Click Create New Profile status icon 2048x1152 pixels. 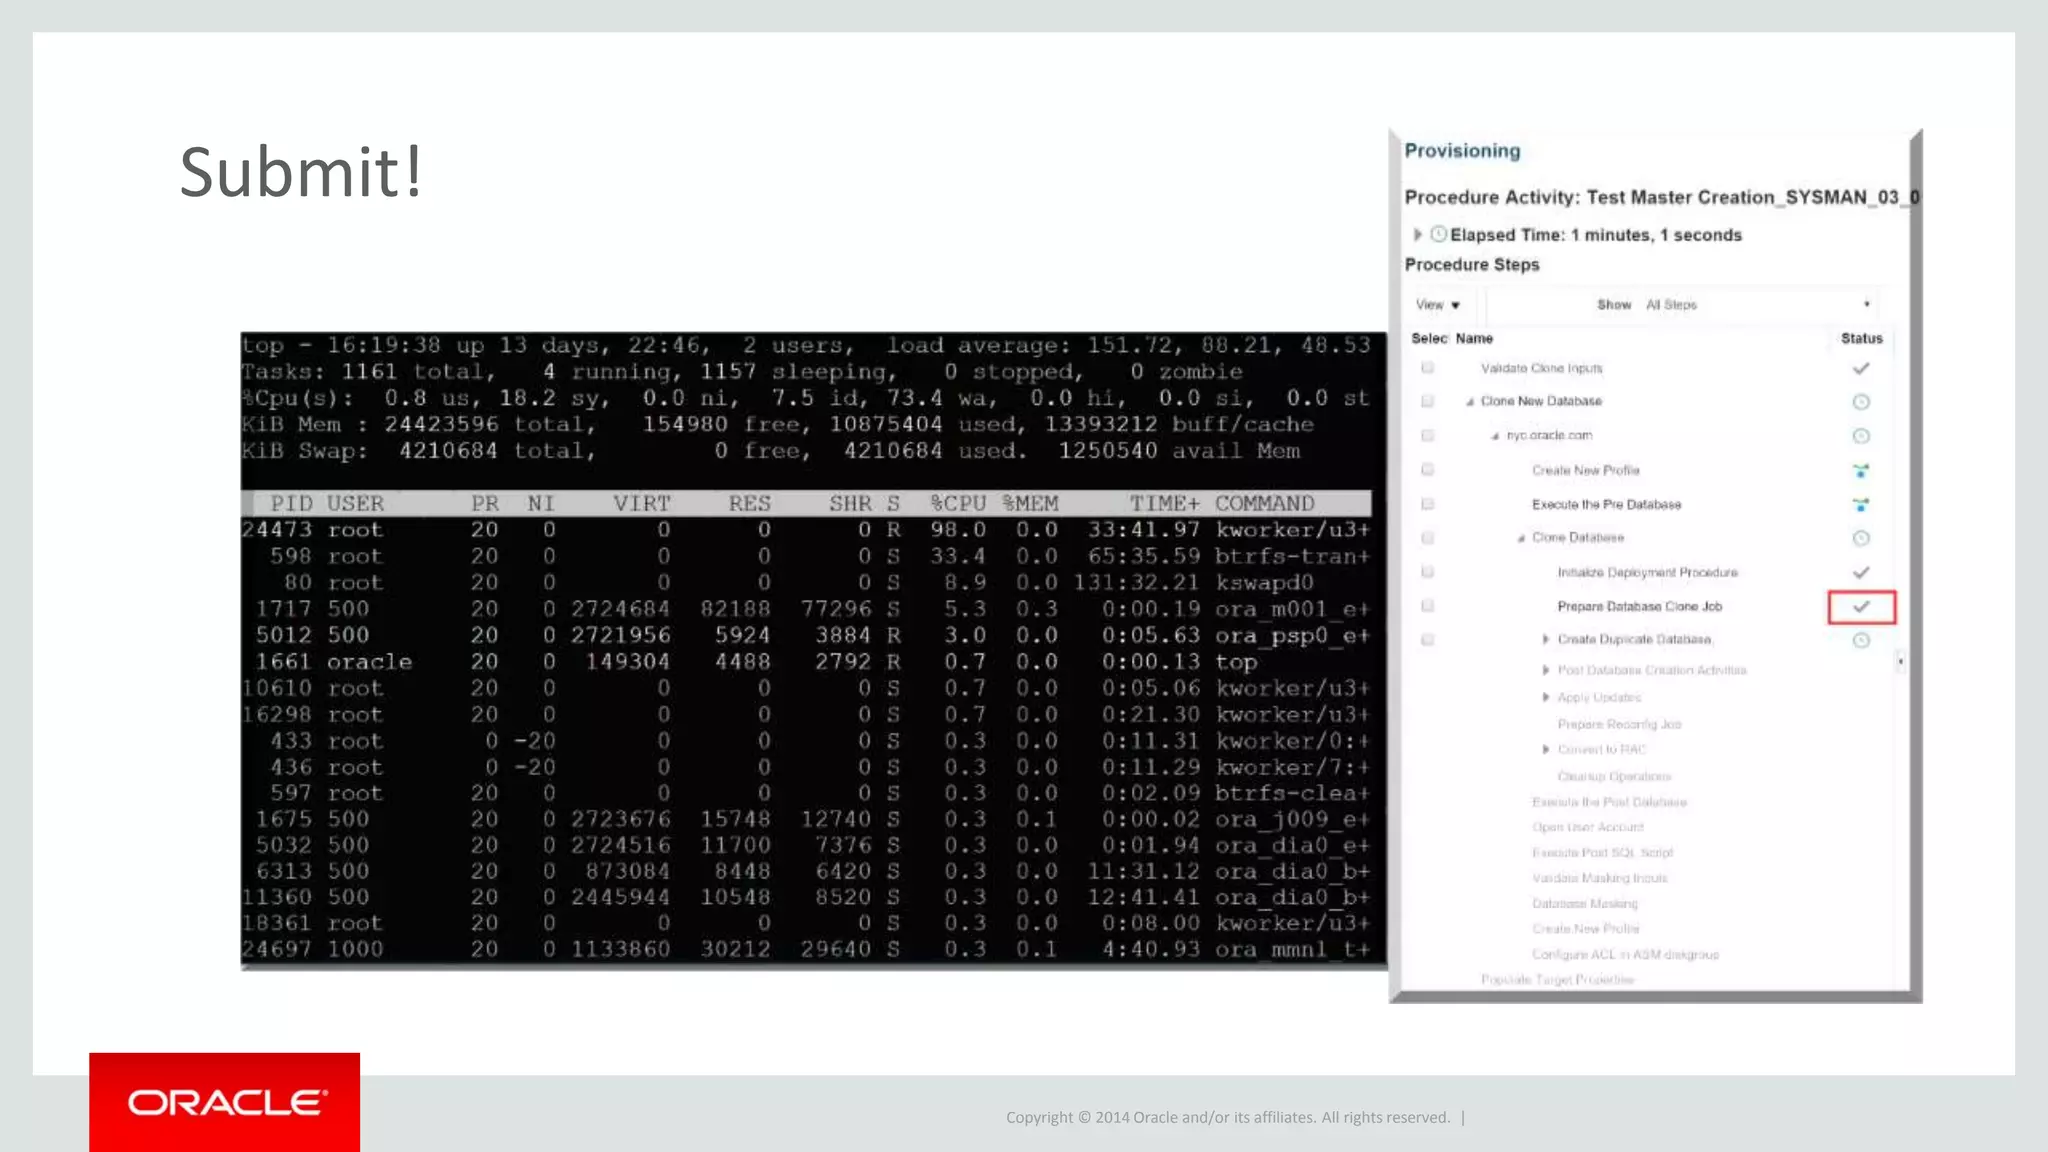[x=1860, y=470]
